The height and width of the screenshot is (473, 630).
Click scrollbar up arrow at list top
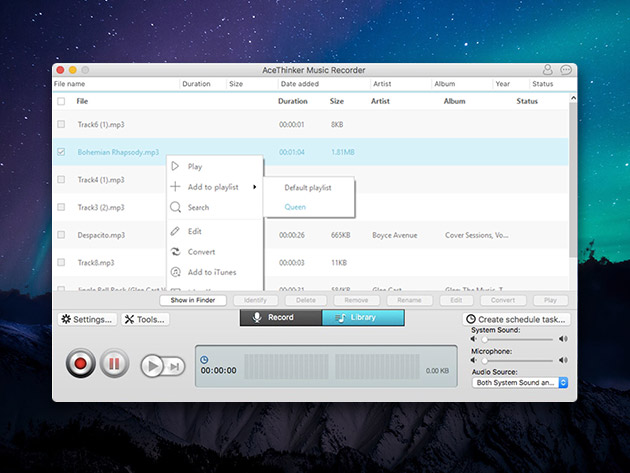573,98
